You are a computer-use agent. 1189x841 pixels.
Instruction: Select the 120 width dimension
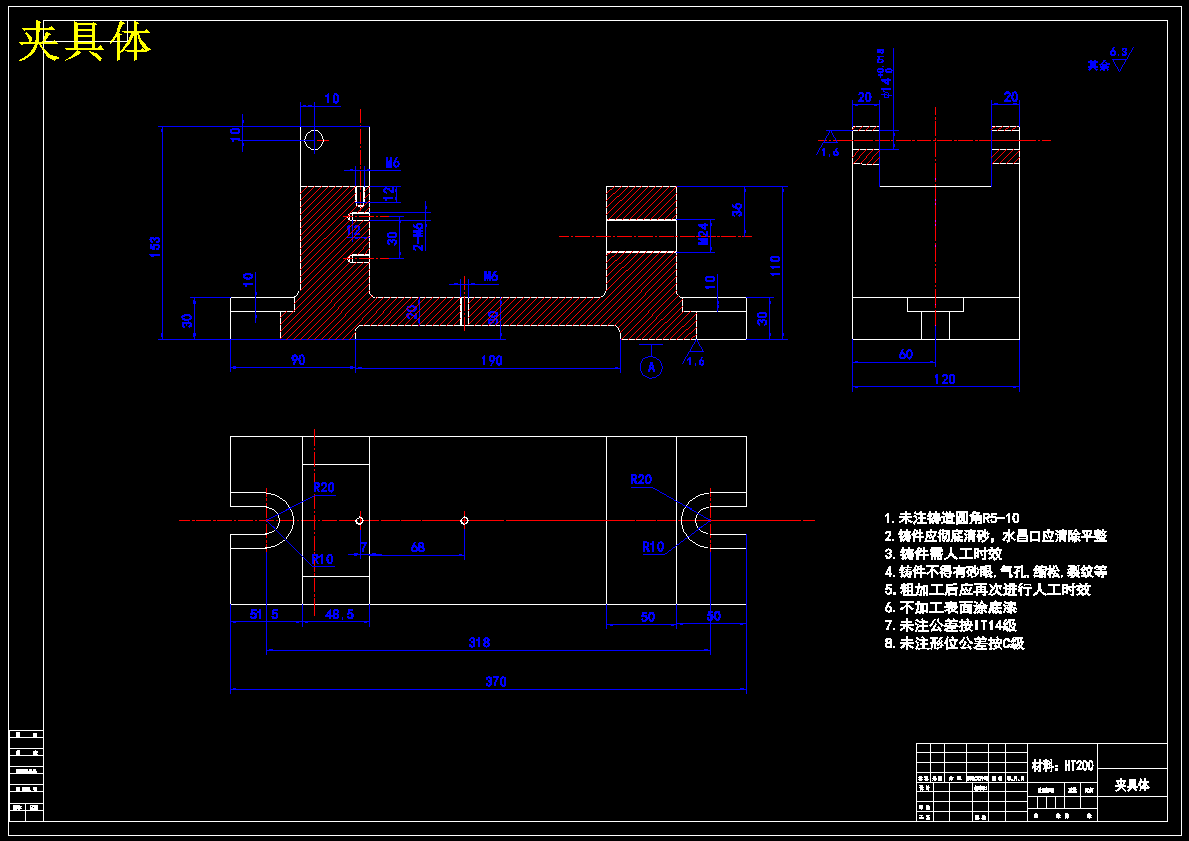pyautogui.click(x=944, y=379)
